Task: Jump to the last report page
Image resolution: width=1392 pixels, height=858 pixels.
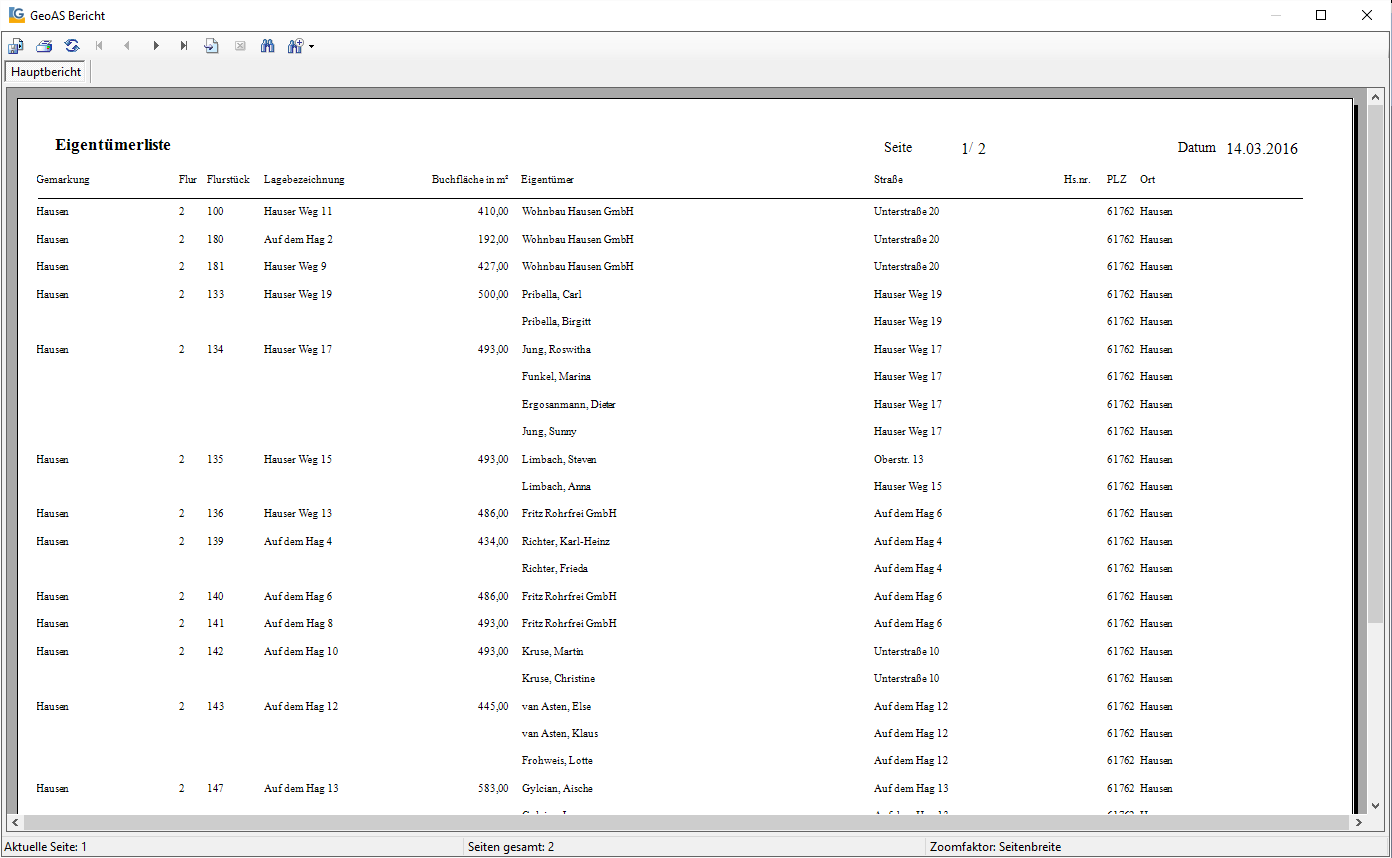Action: click(x=184, y=46)
